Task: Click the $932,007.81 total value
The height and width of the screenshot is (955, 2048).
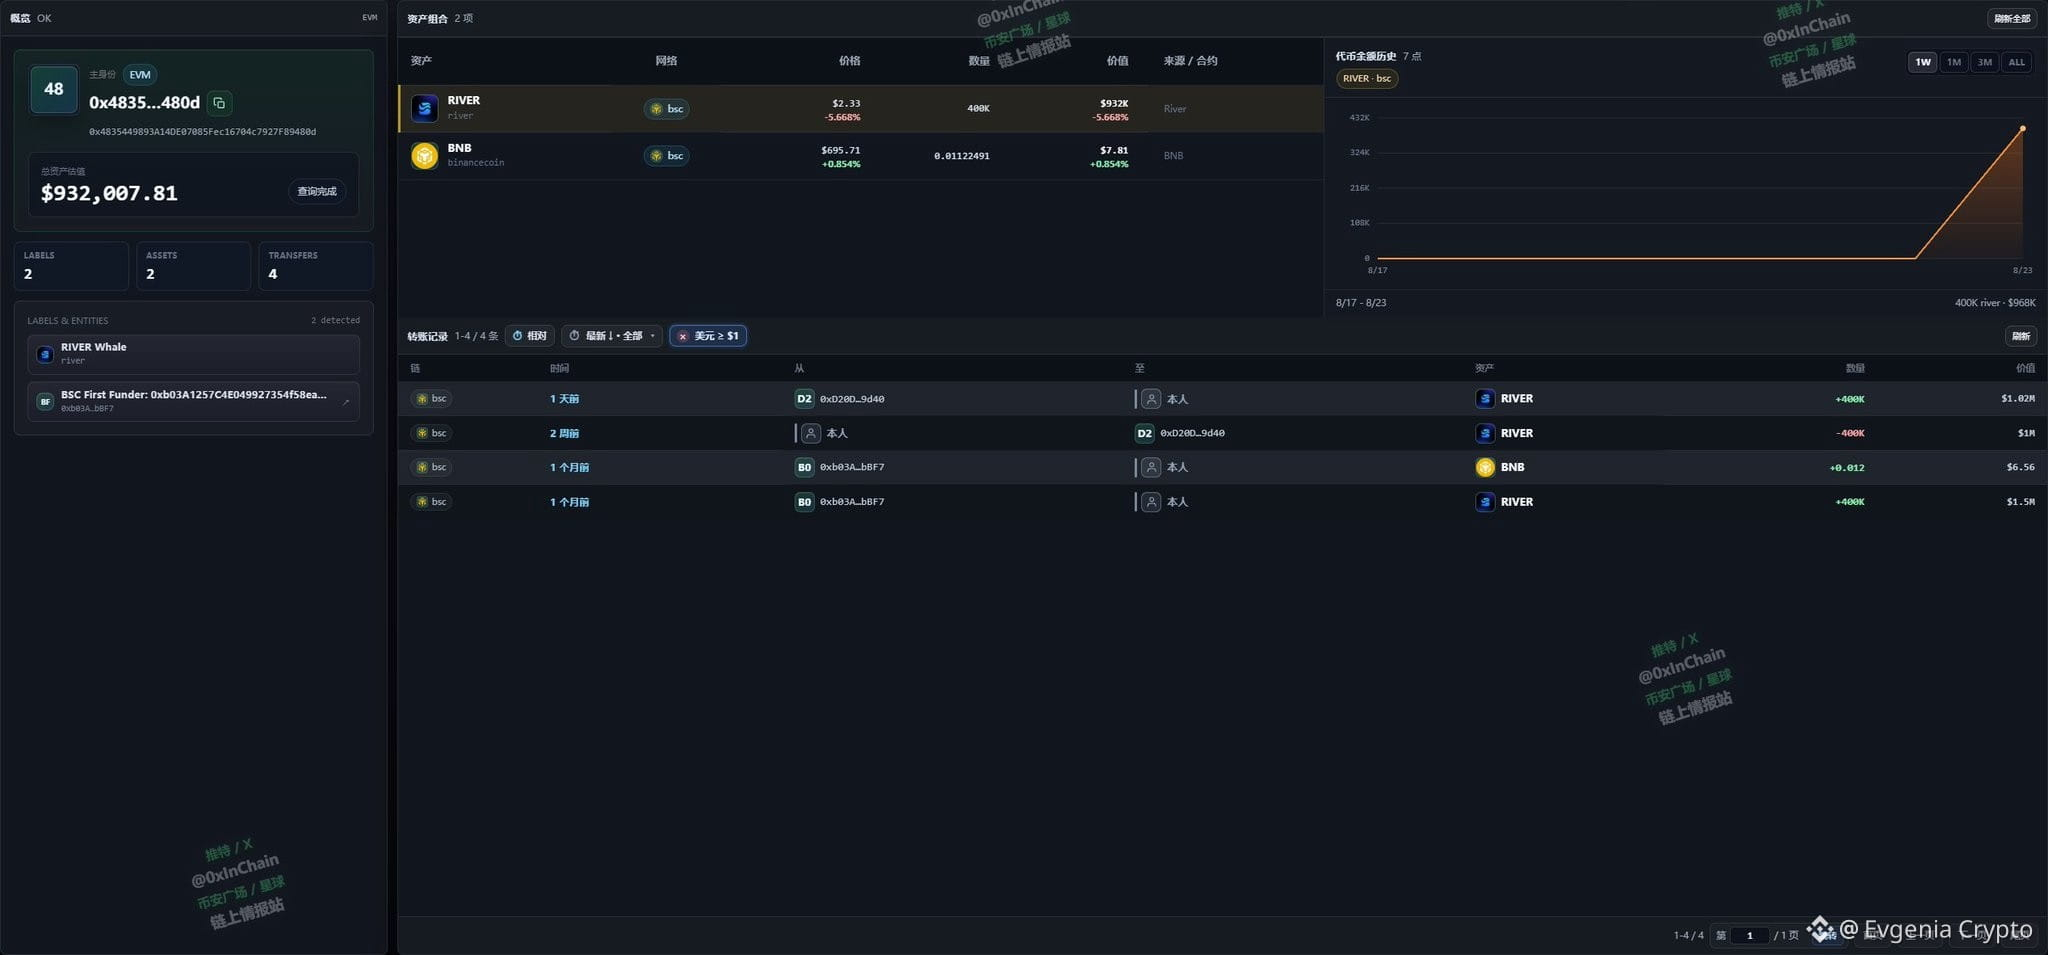Action: click(x=109, y=193)
